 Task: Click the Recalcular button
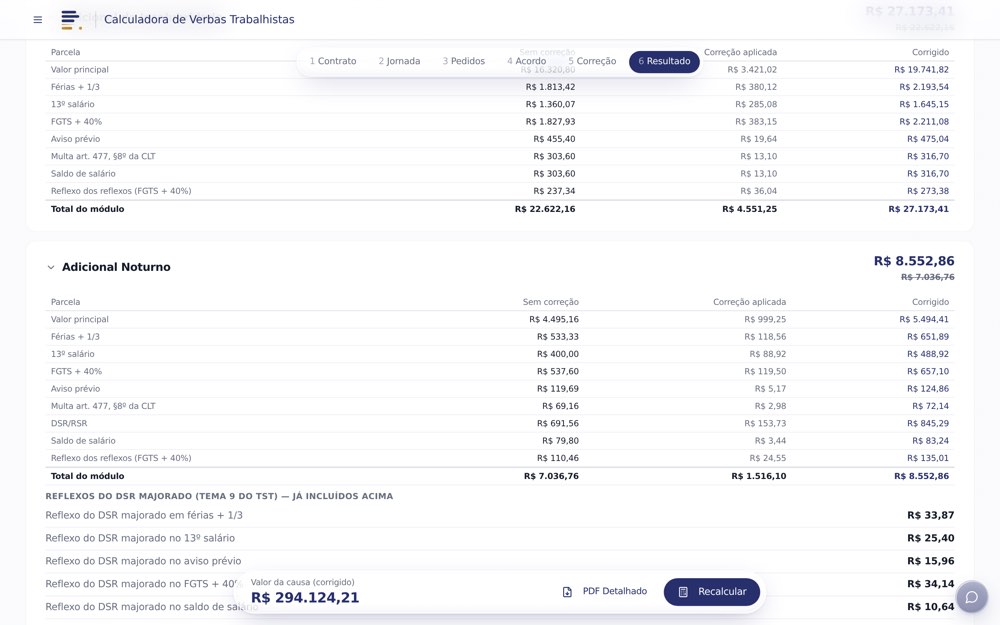point(712,592)
